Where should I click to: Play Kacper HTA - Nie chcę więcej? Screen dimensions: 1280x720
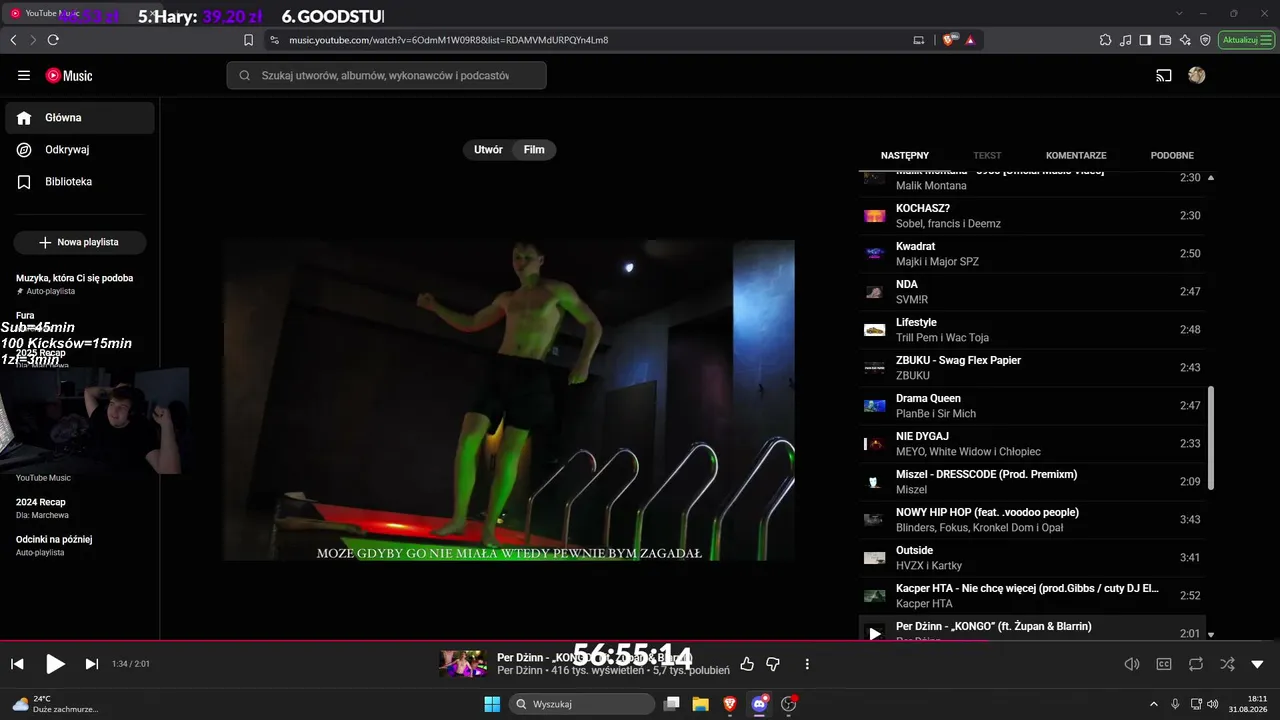[1033, 596]
